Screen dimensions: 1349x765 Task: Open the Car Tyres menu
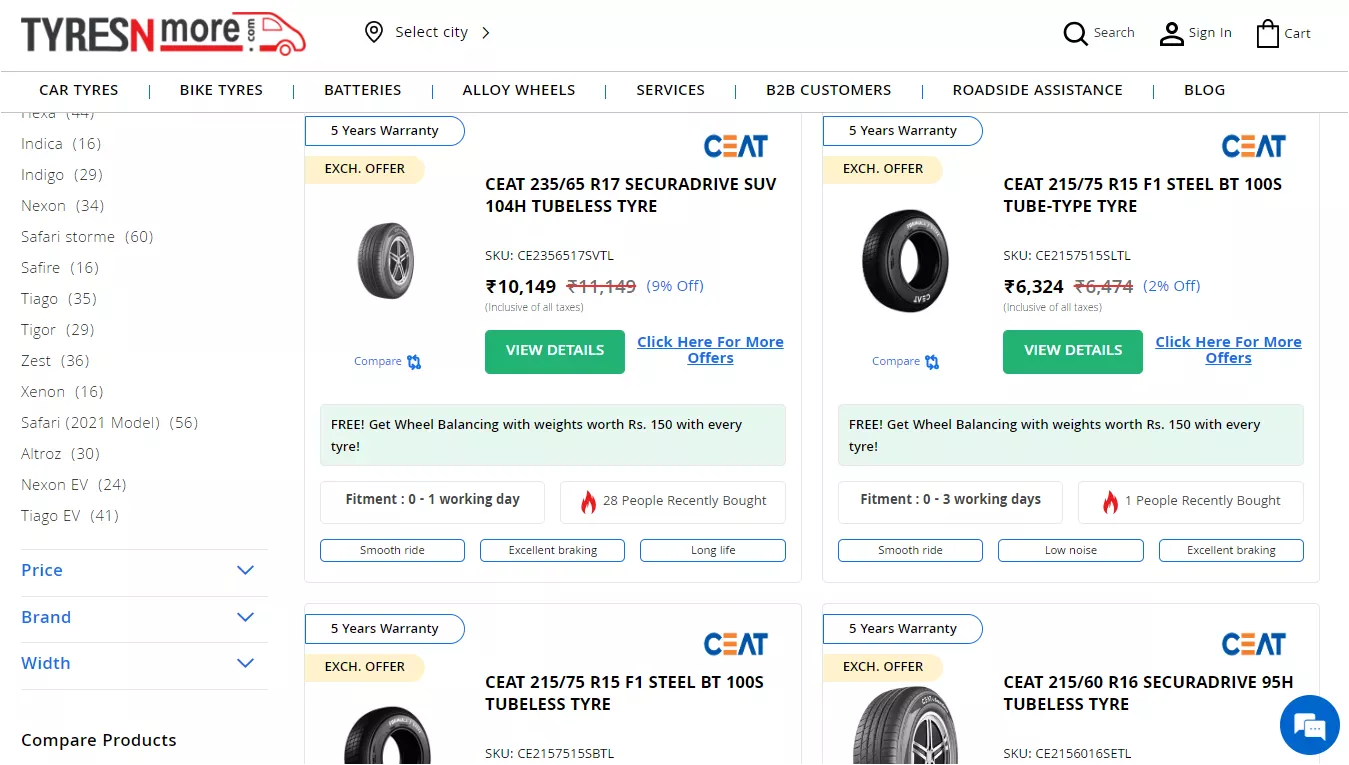(79, 90)
